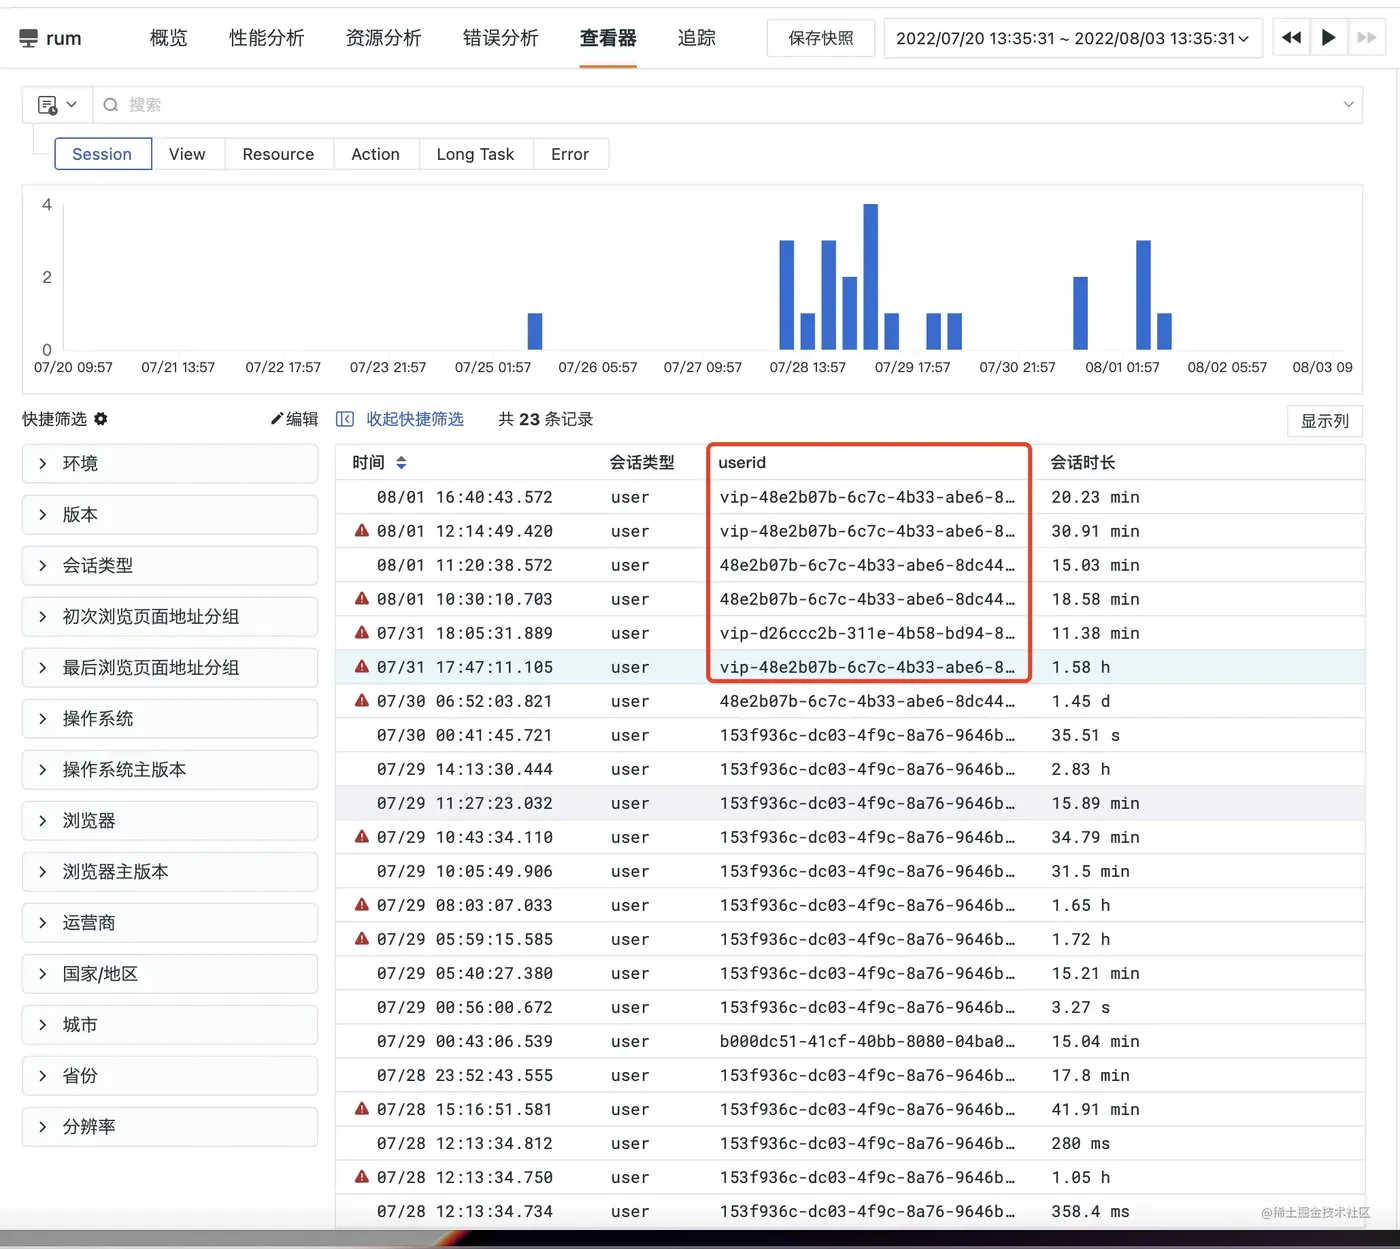
Task: Switch to the 性能分析 tab
Action: coord(266,38)
